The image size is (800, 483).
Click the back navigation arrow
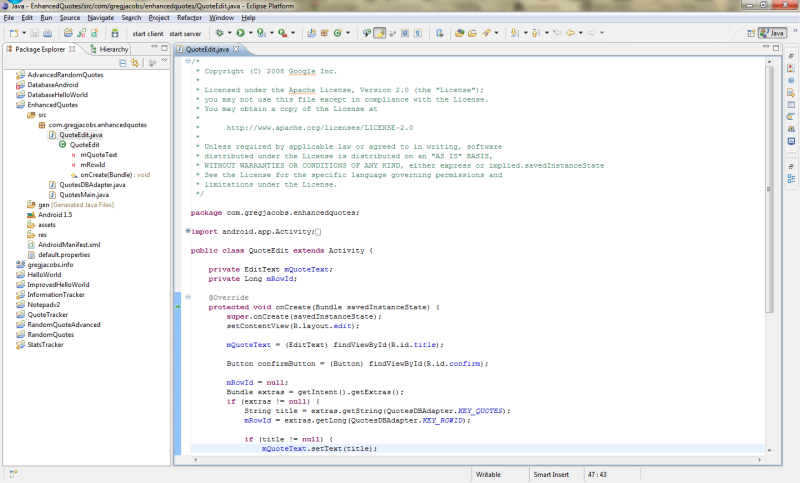pos(571,33)
